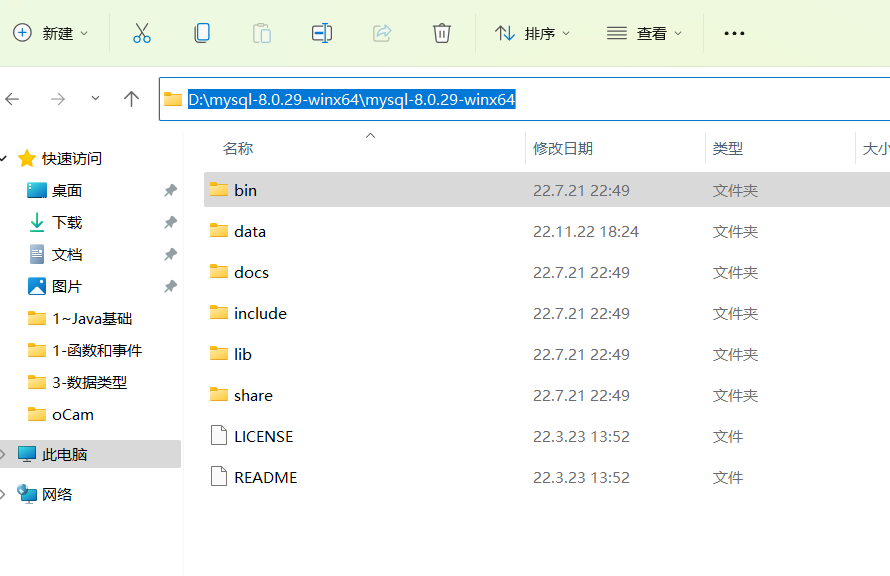Click the date 22.11.22 18:24
This screenshot has height=576, width=890.
(x=586, y=232)
